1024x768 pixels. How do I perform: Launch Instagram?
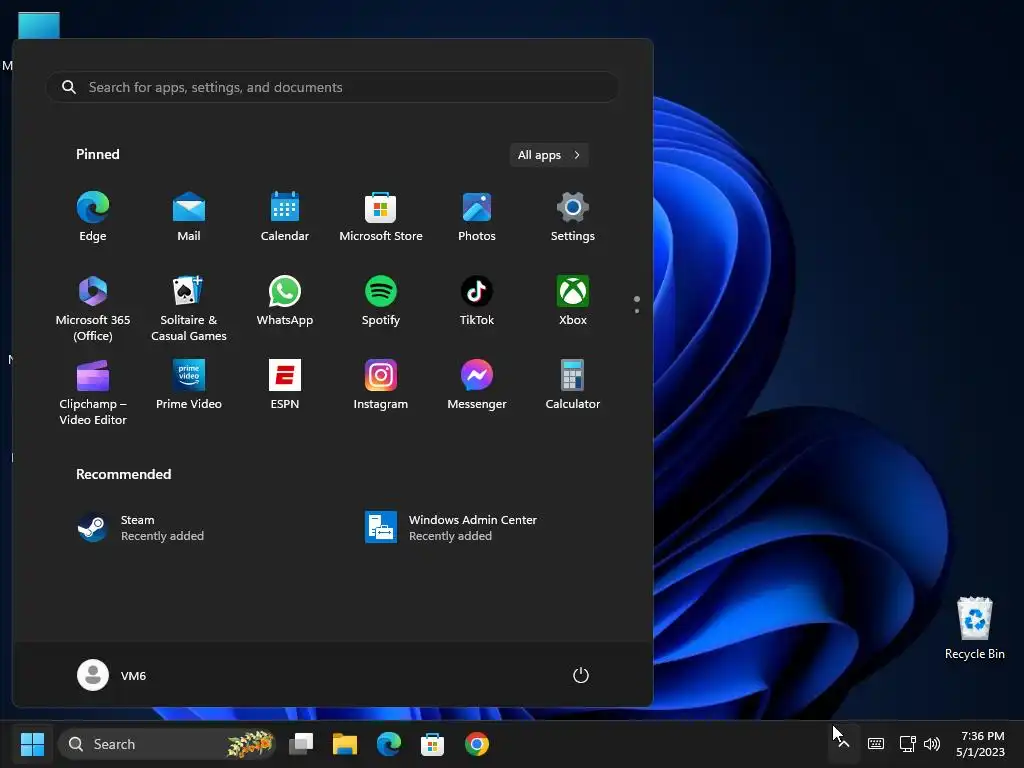click(x=381, y=385)
